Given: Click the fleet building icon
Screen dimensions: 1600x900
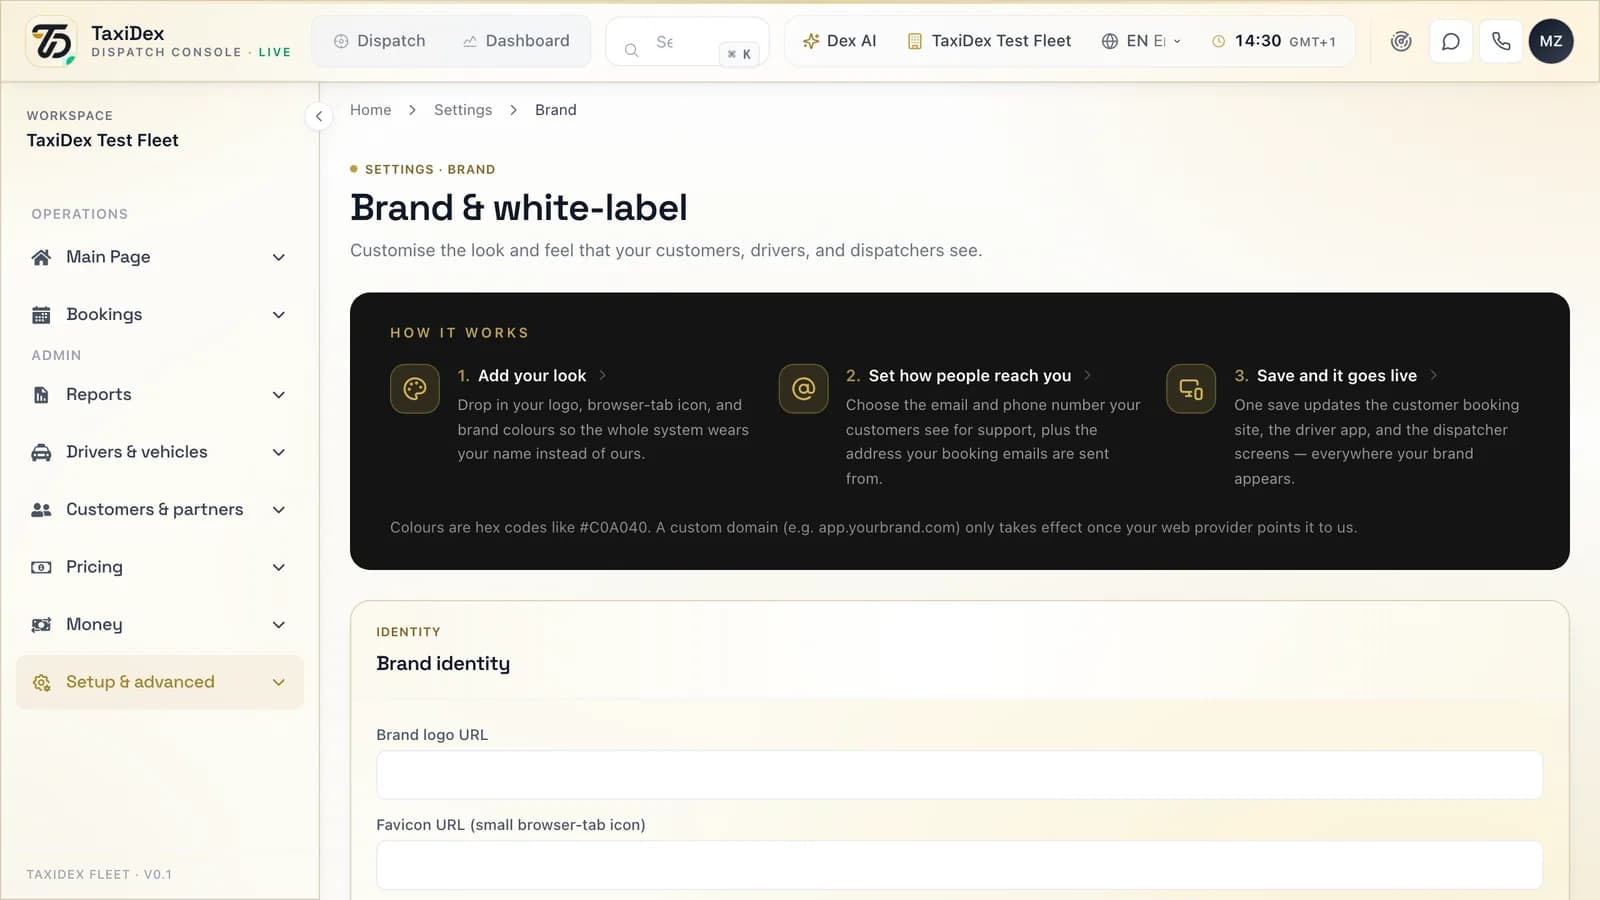Looking at the screenshot, I should click(x=914, y=41).
